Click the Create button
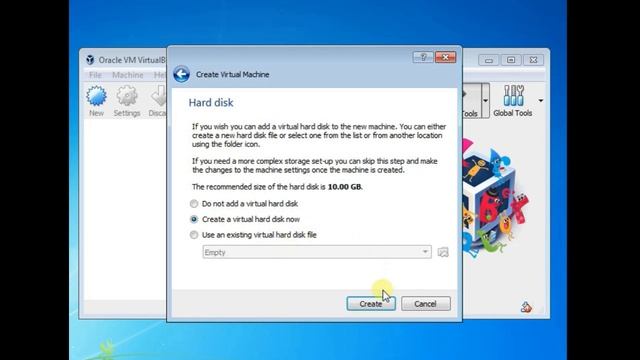 click(371, 304)
